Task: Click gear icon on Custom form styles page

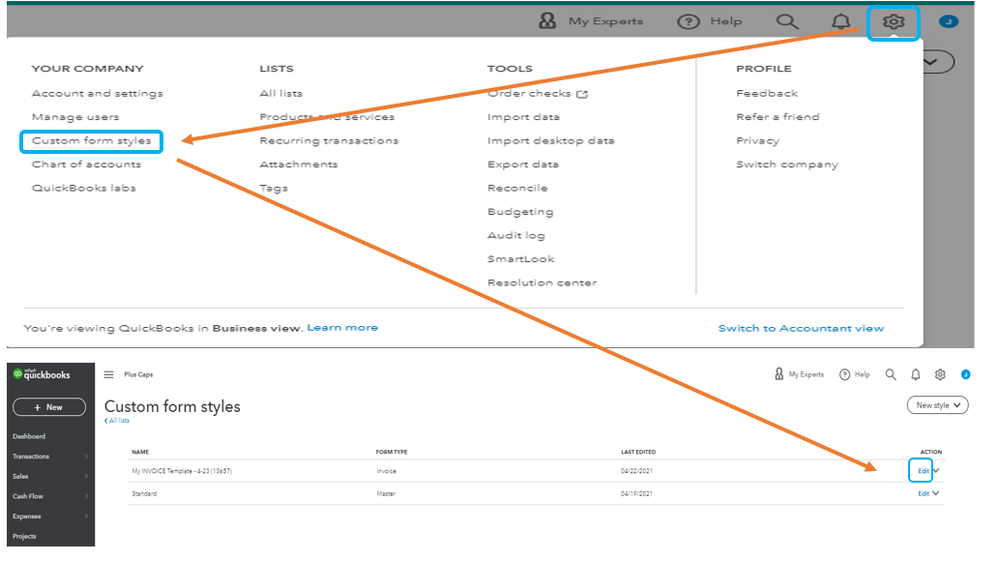Action: coord(940,375)
